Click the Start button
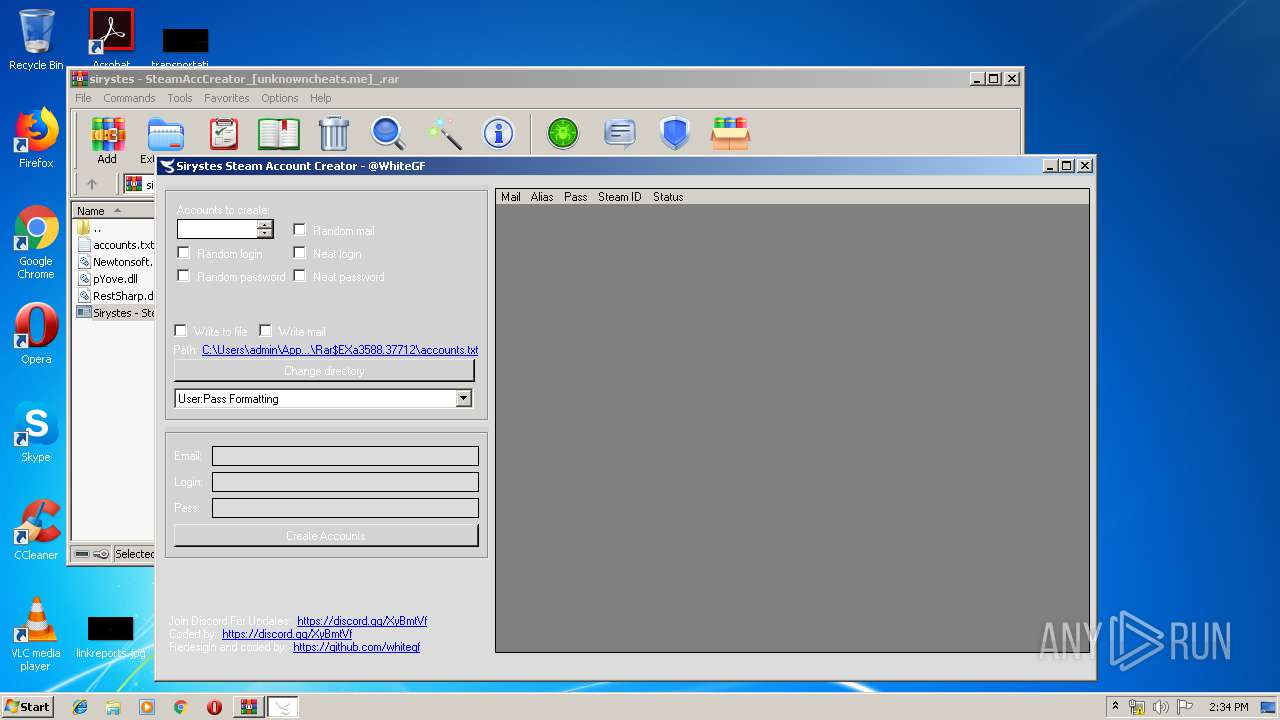This screenshot has height=720, width=1280. [x=27, y=707]
